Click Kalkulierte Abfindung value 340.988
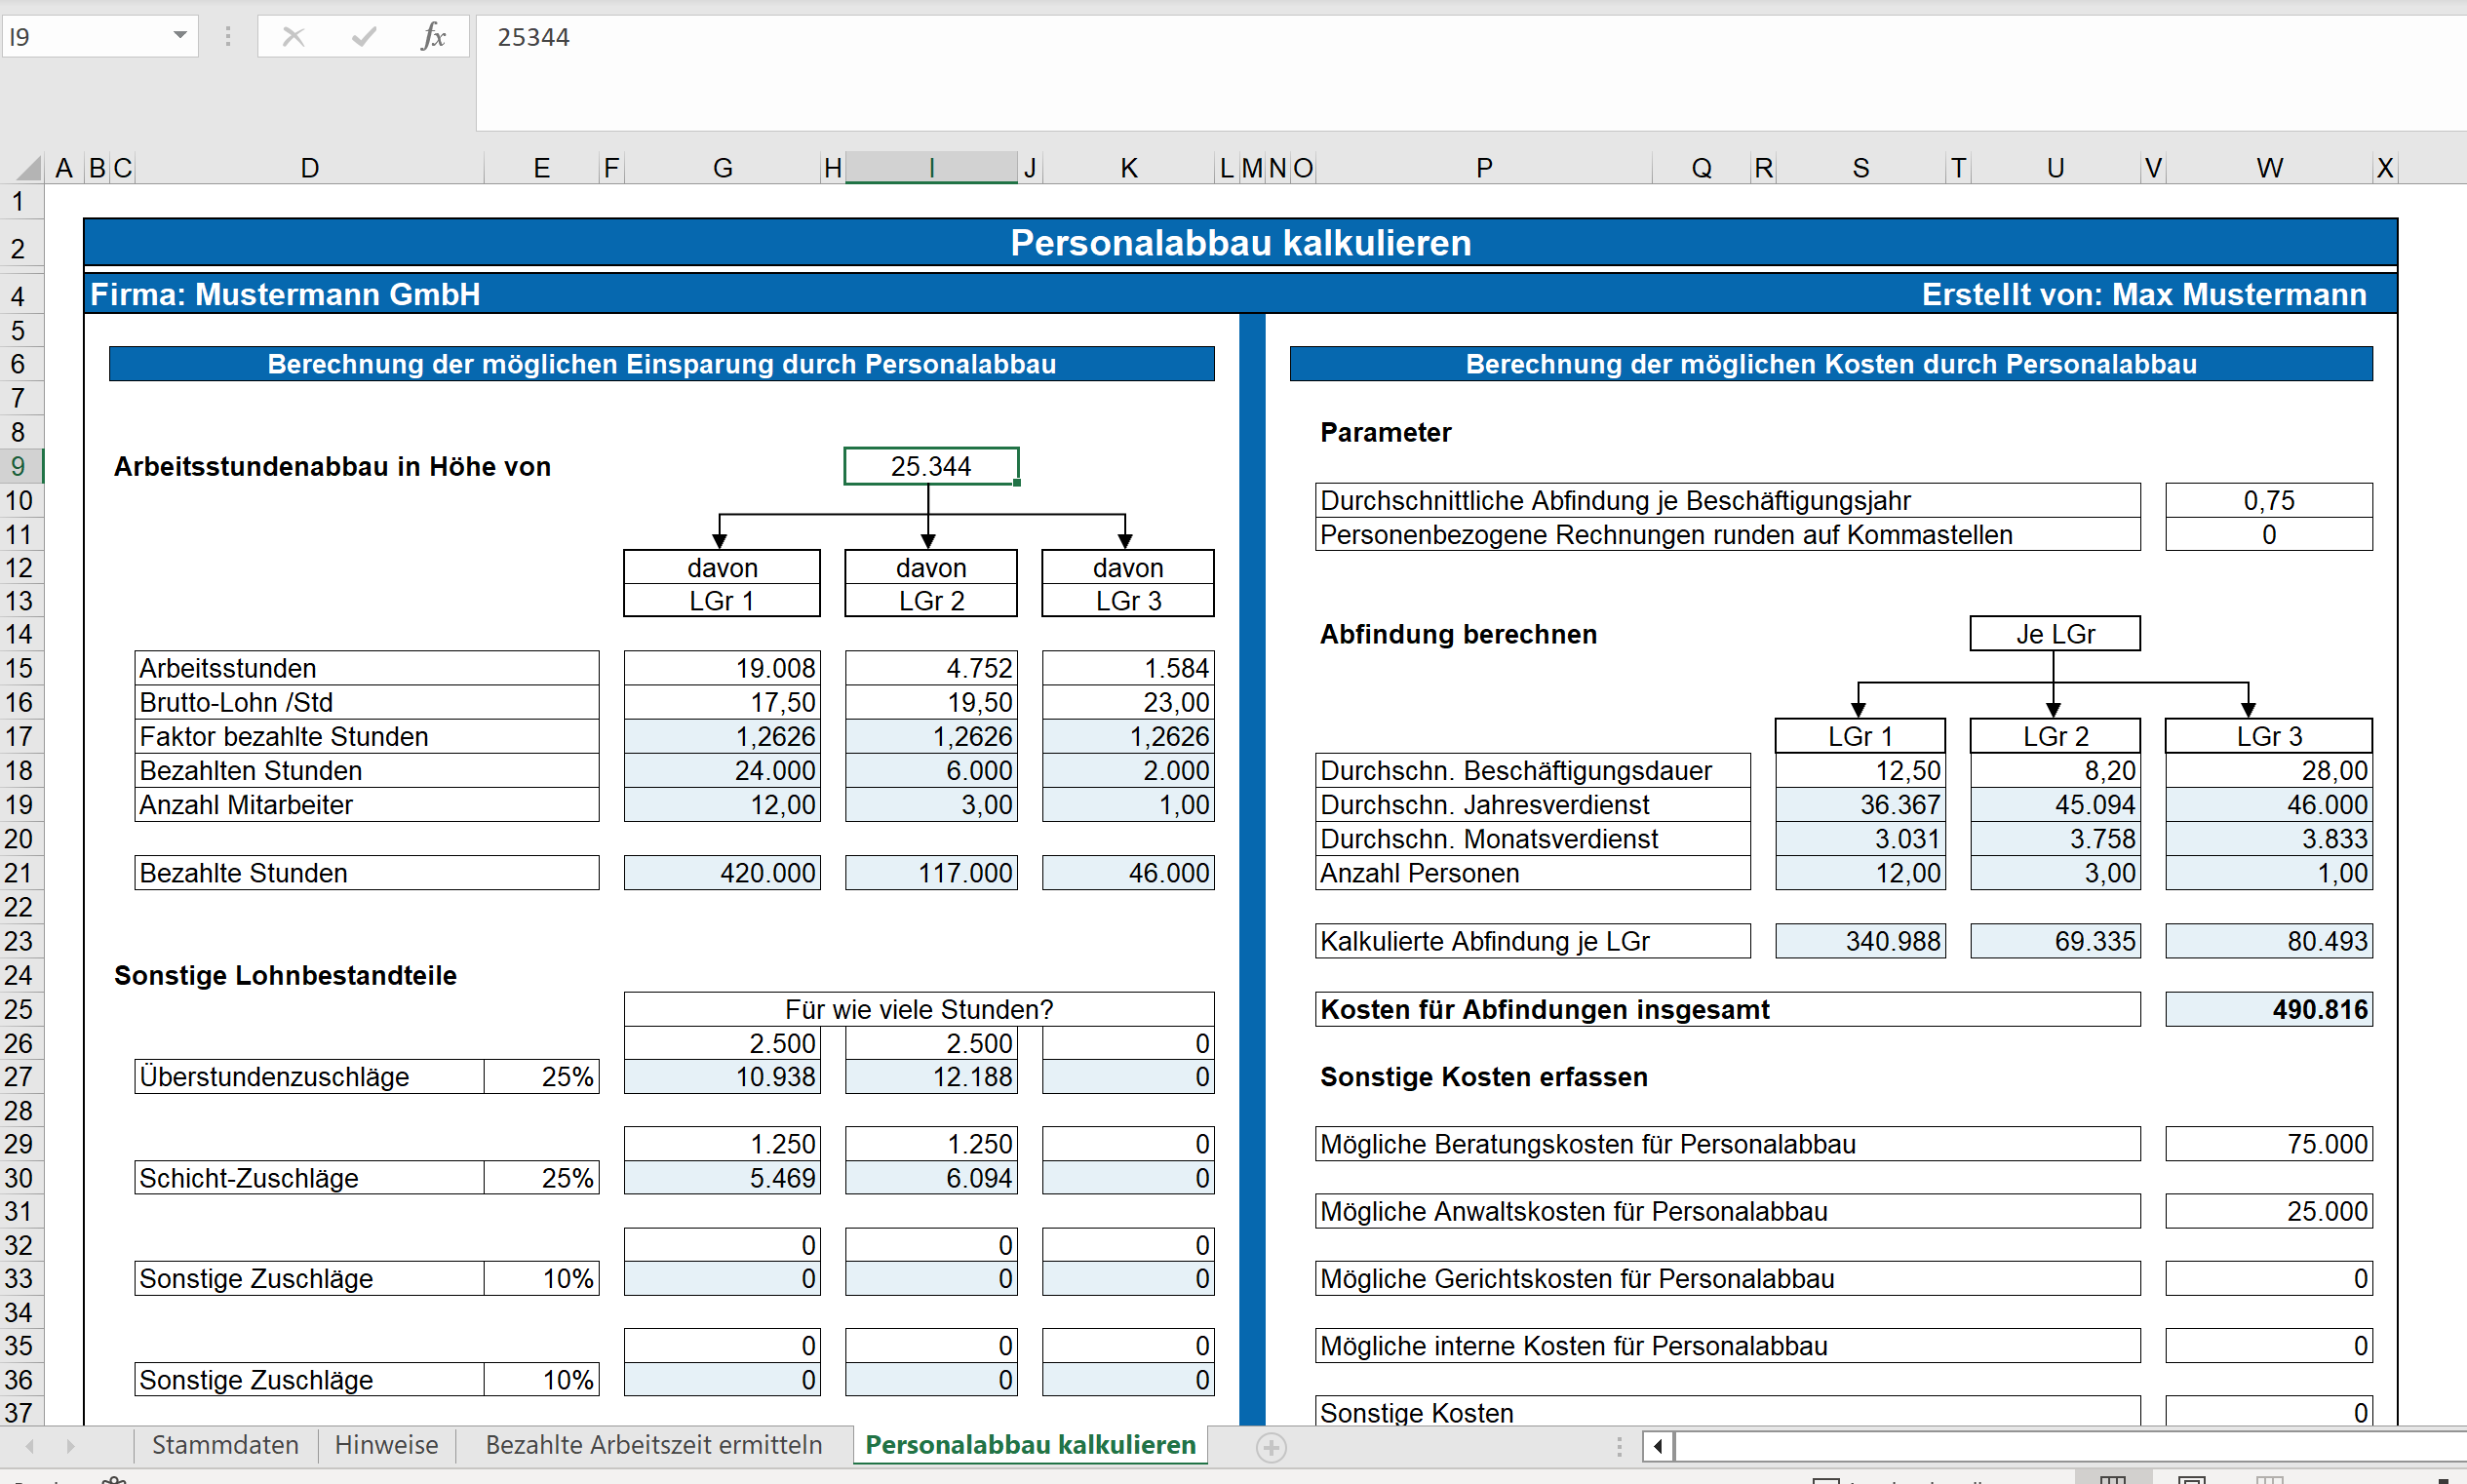Viewport: 2467px width, 1484px height. click(x=1860, y=941)
